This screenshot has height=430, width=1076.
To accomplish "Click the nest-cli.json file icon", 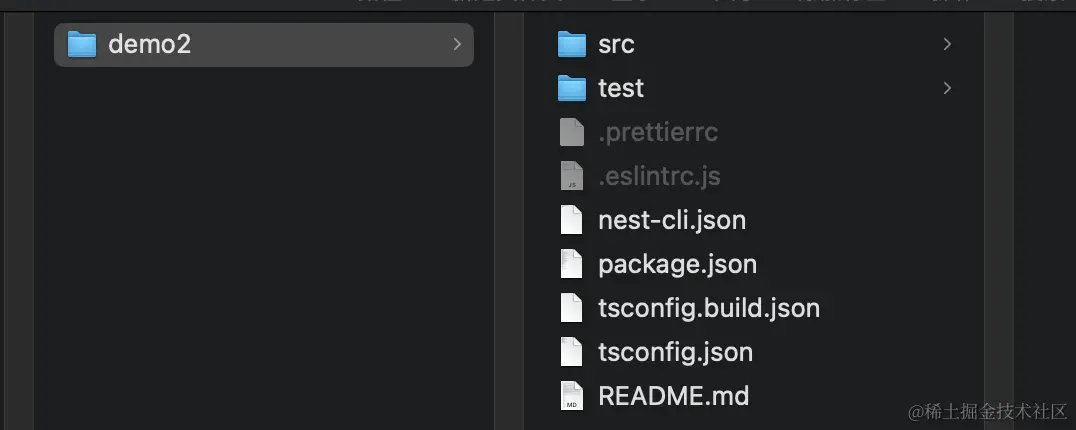I will (x=572, y=220).
